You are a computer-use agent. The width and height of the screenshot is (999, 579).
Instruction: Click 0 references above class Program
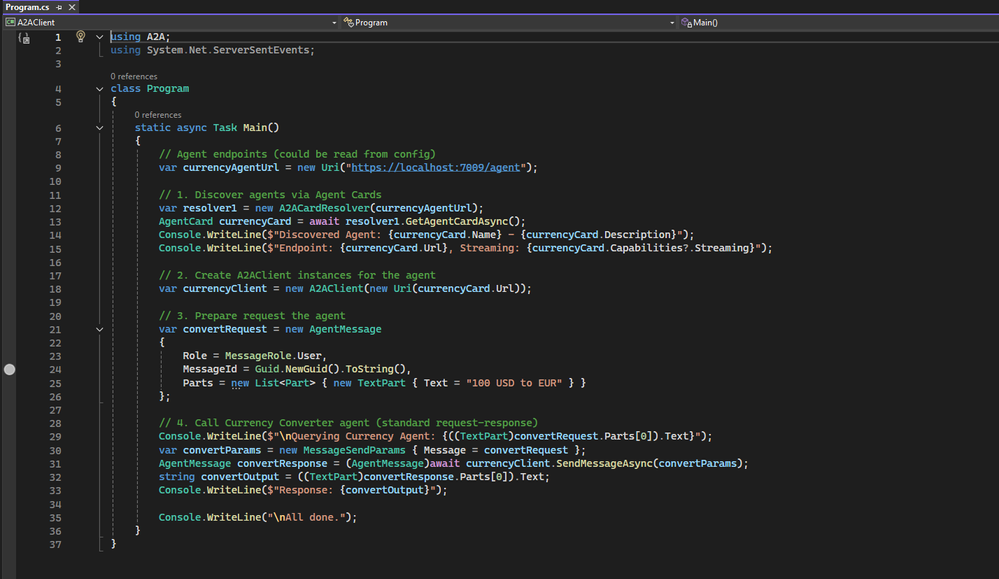(x=135, y=76)
